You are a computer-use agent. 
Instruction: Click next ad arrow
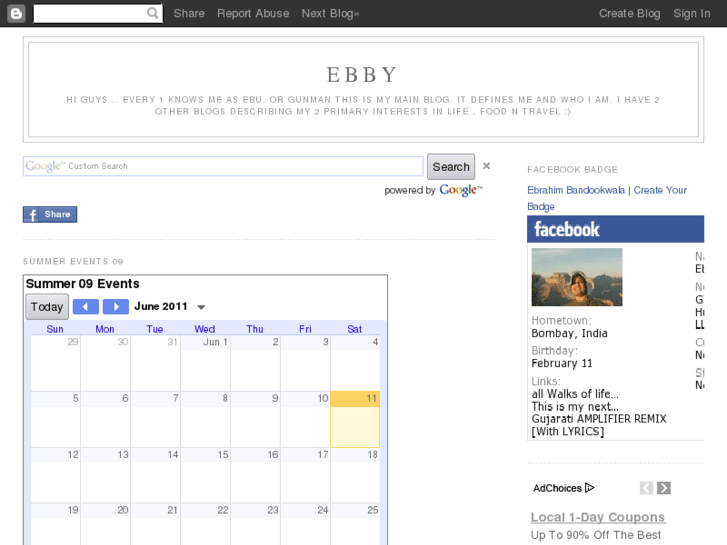[664, 488]
